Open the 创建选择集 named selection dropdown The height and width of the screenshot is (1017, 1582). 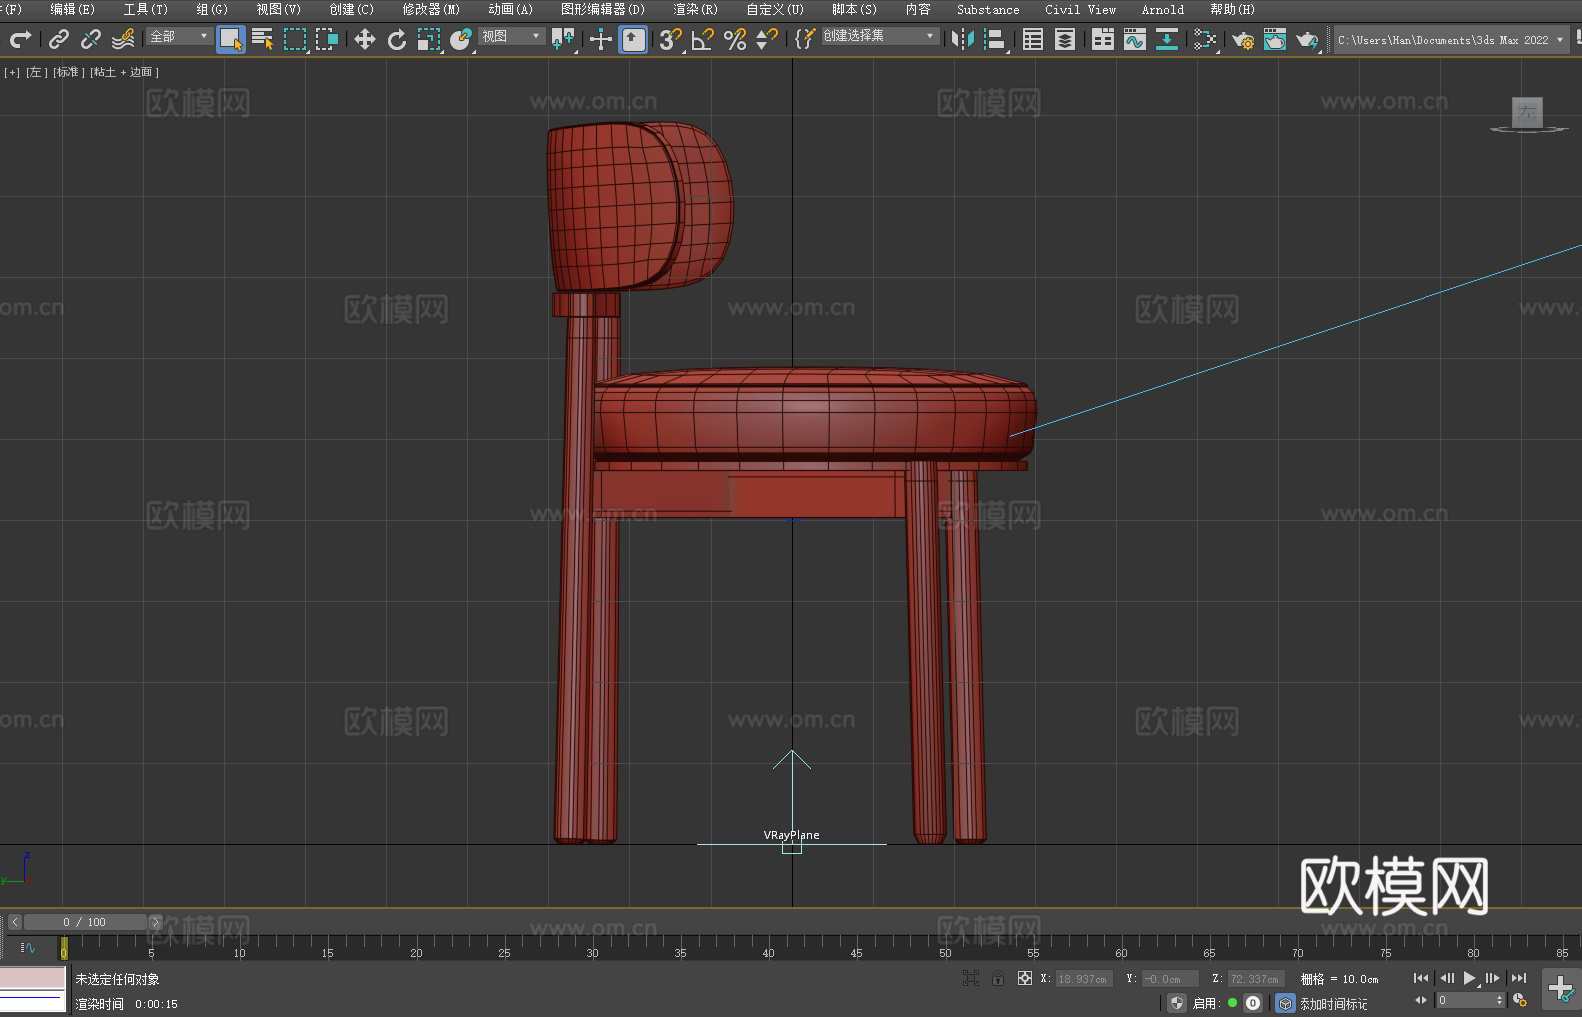point(880,36)
